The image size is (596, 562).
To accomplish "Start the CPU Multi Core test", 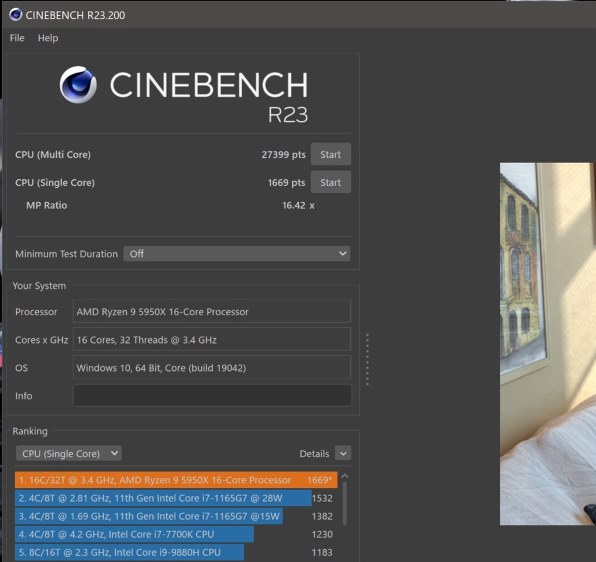I will click(x=331, y=154).
